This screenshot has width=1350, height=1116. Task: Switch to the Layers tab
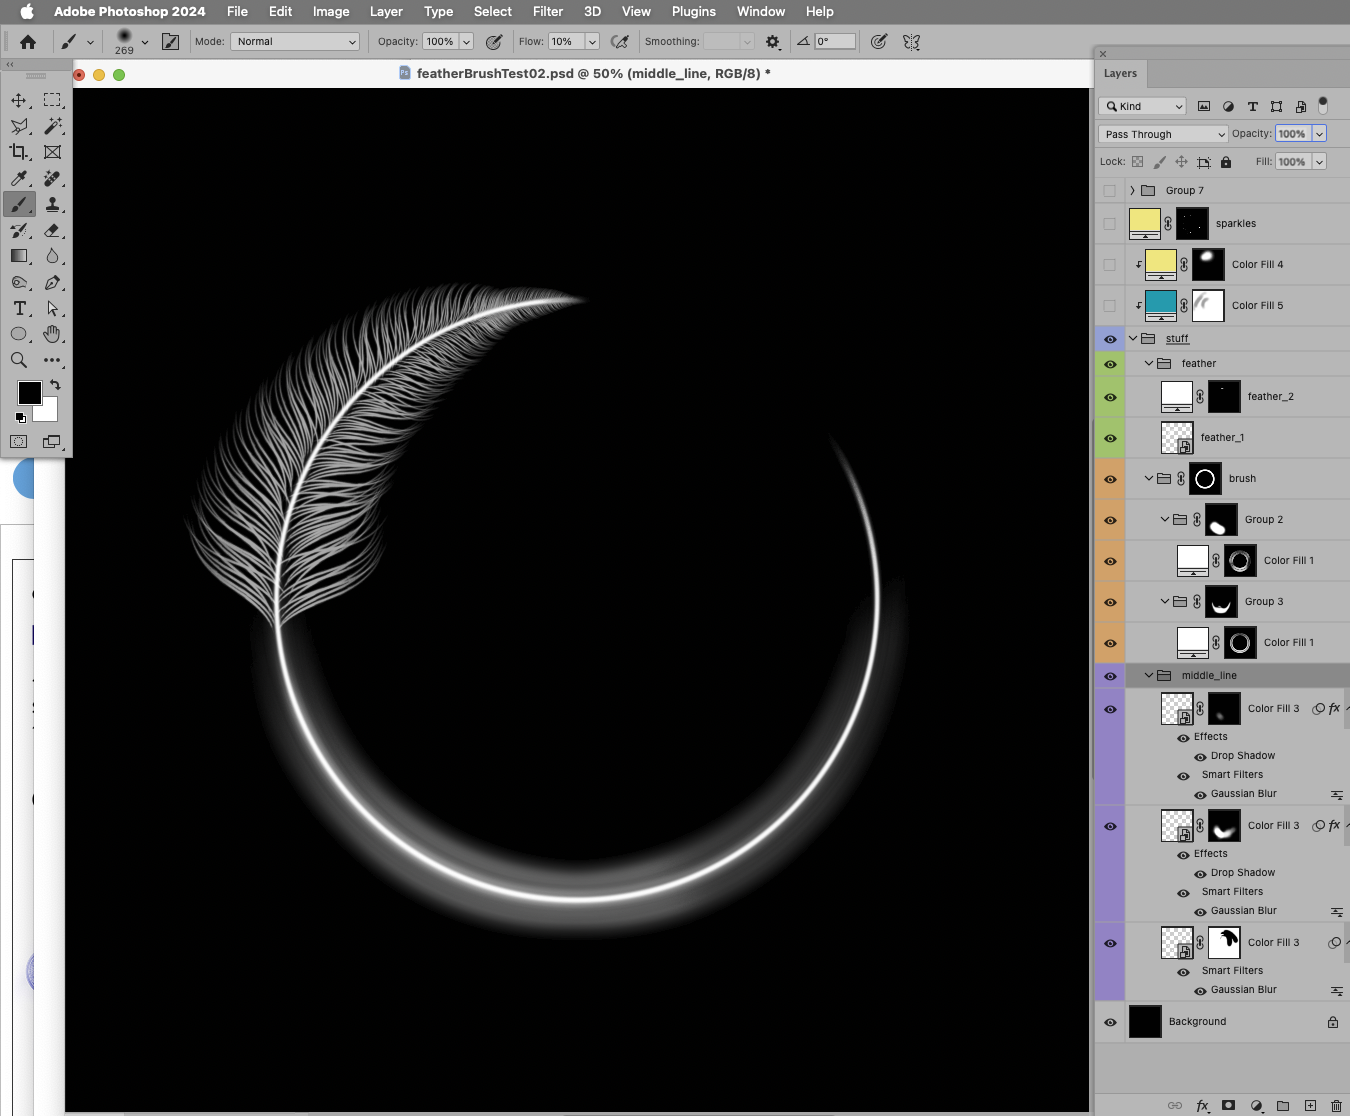1120,73
